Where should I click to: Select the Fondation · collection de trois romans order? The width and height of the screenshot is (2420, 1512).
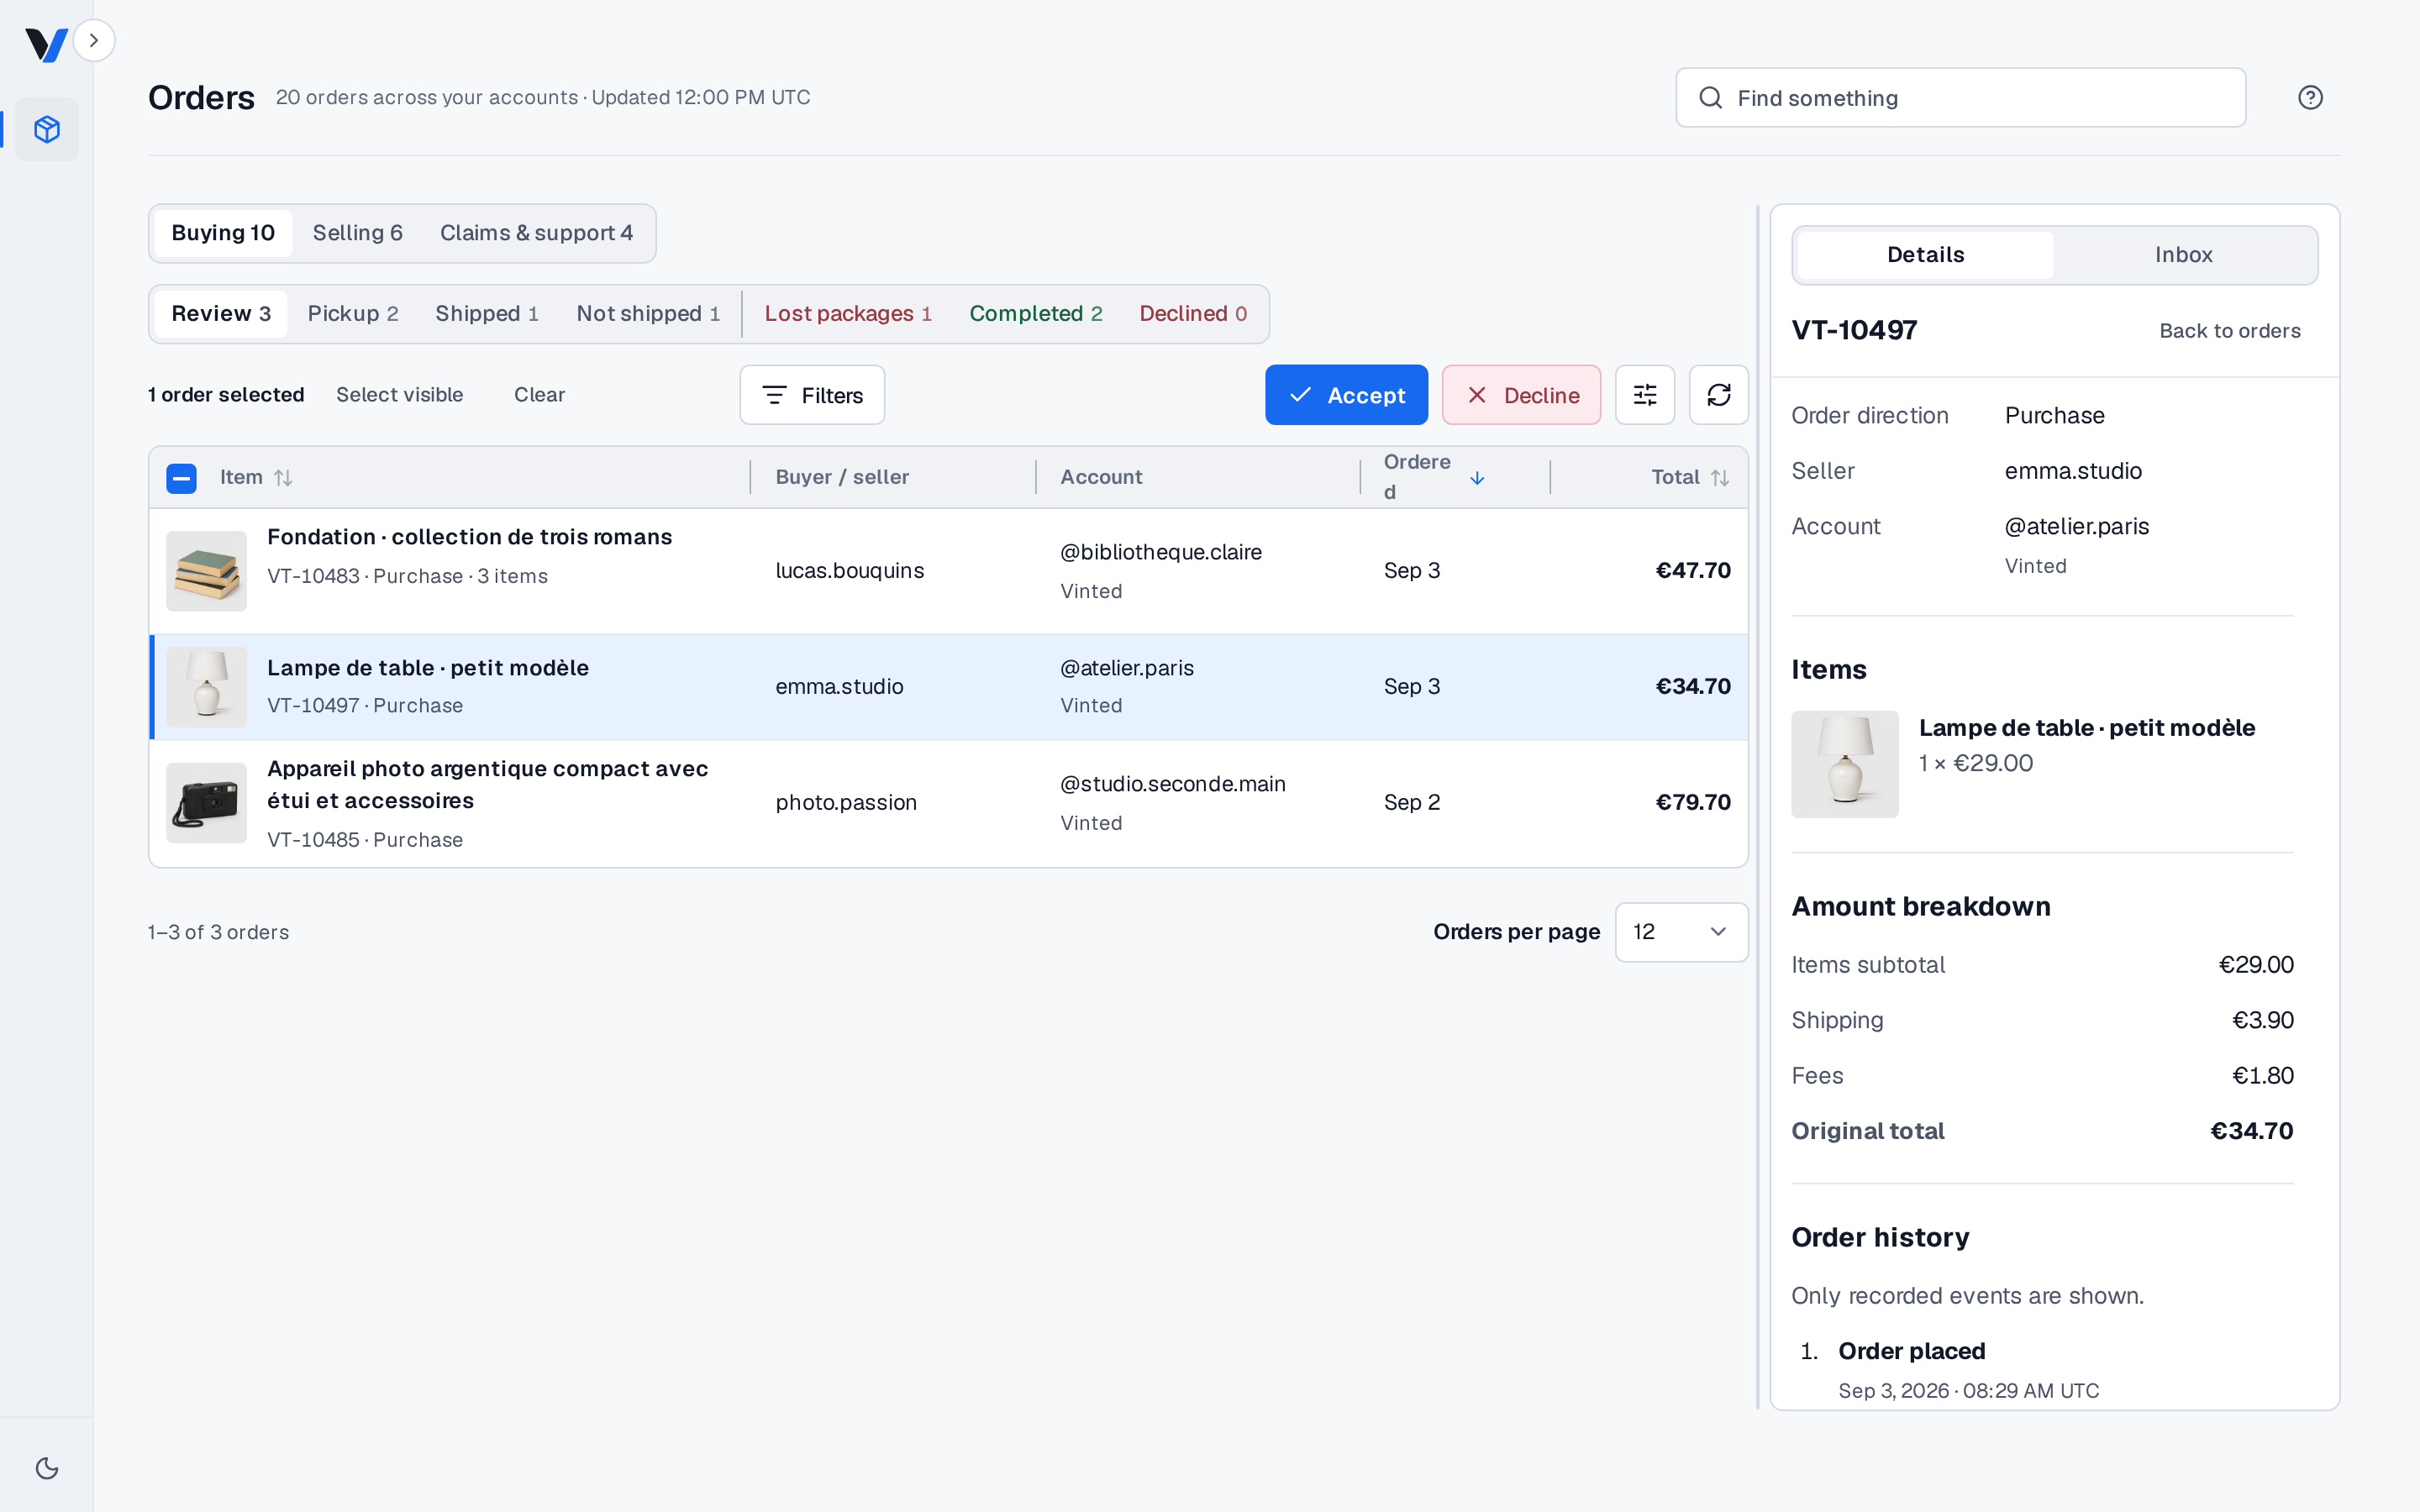pos(948,571)
